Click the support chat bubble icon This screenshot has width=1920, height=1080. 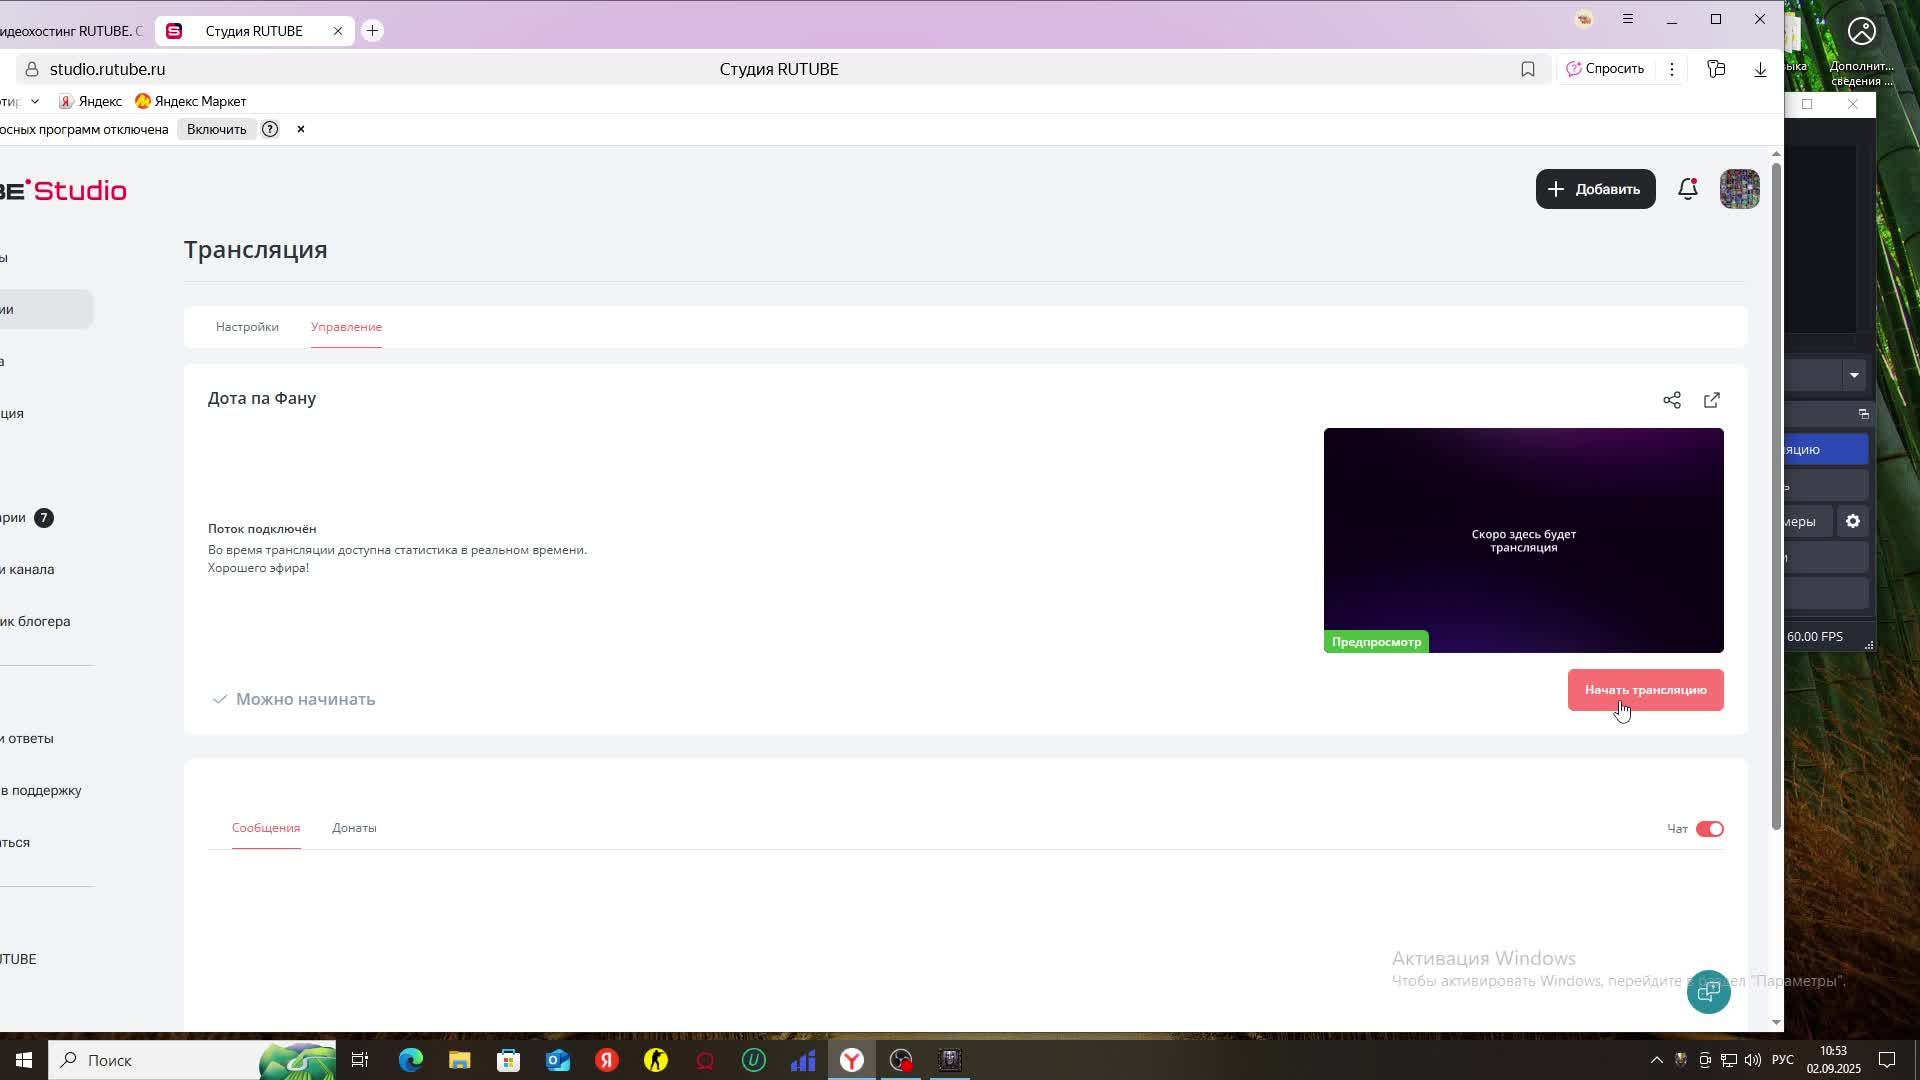(x=1709, y=992)
